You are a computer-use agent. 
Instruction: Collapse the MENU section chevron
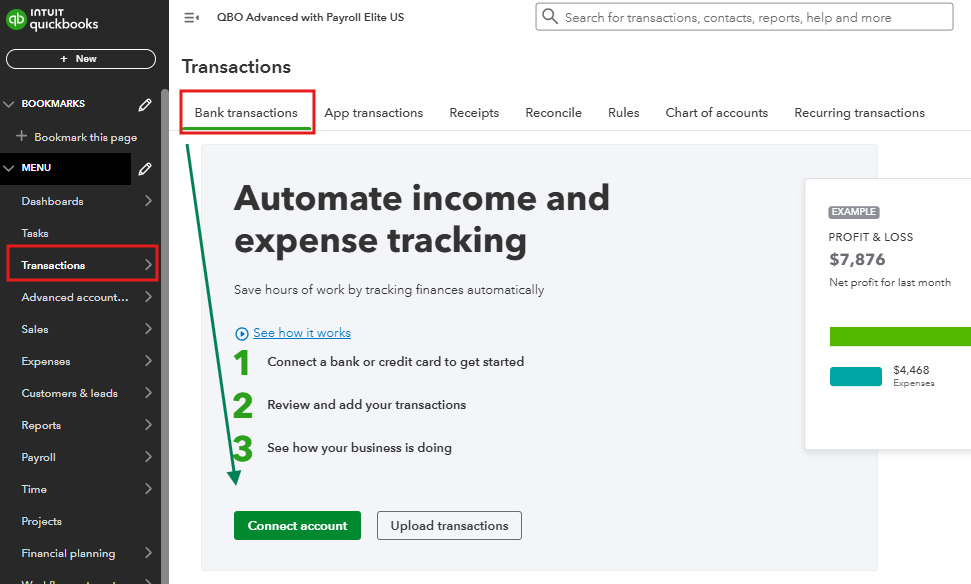click(x=9, y=168)
